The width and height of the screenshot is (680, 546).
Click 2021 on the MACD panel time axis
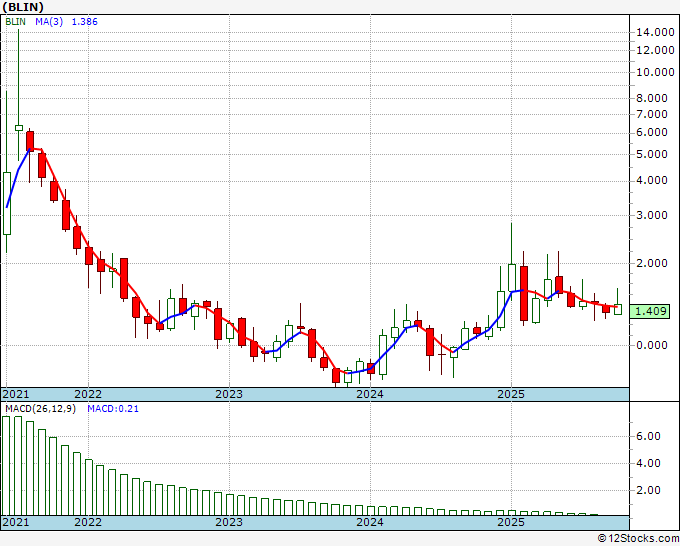17,522
